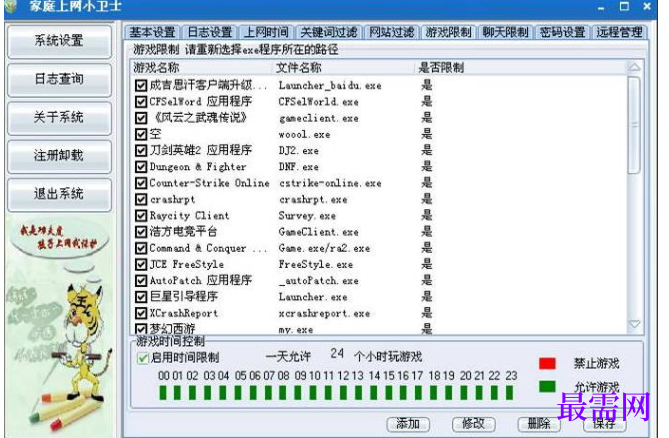Viewport: 669px width, 438px height.
Task: Click the 添加 button
Action: (x=408, y=424)
